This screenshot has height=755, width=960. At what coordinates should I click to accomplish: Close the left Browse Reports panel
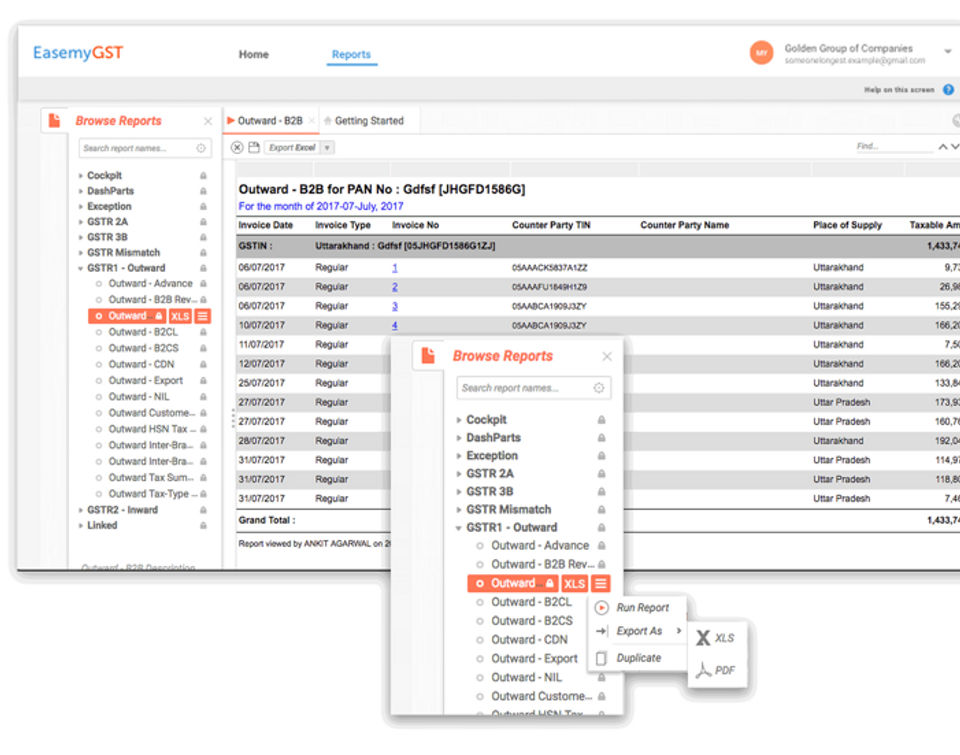pyautogui.click(x=208, y=121)
